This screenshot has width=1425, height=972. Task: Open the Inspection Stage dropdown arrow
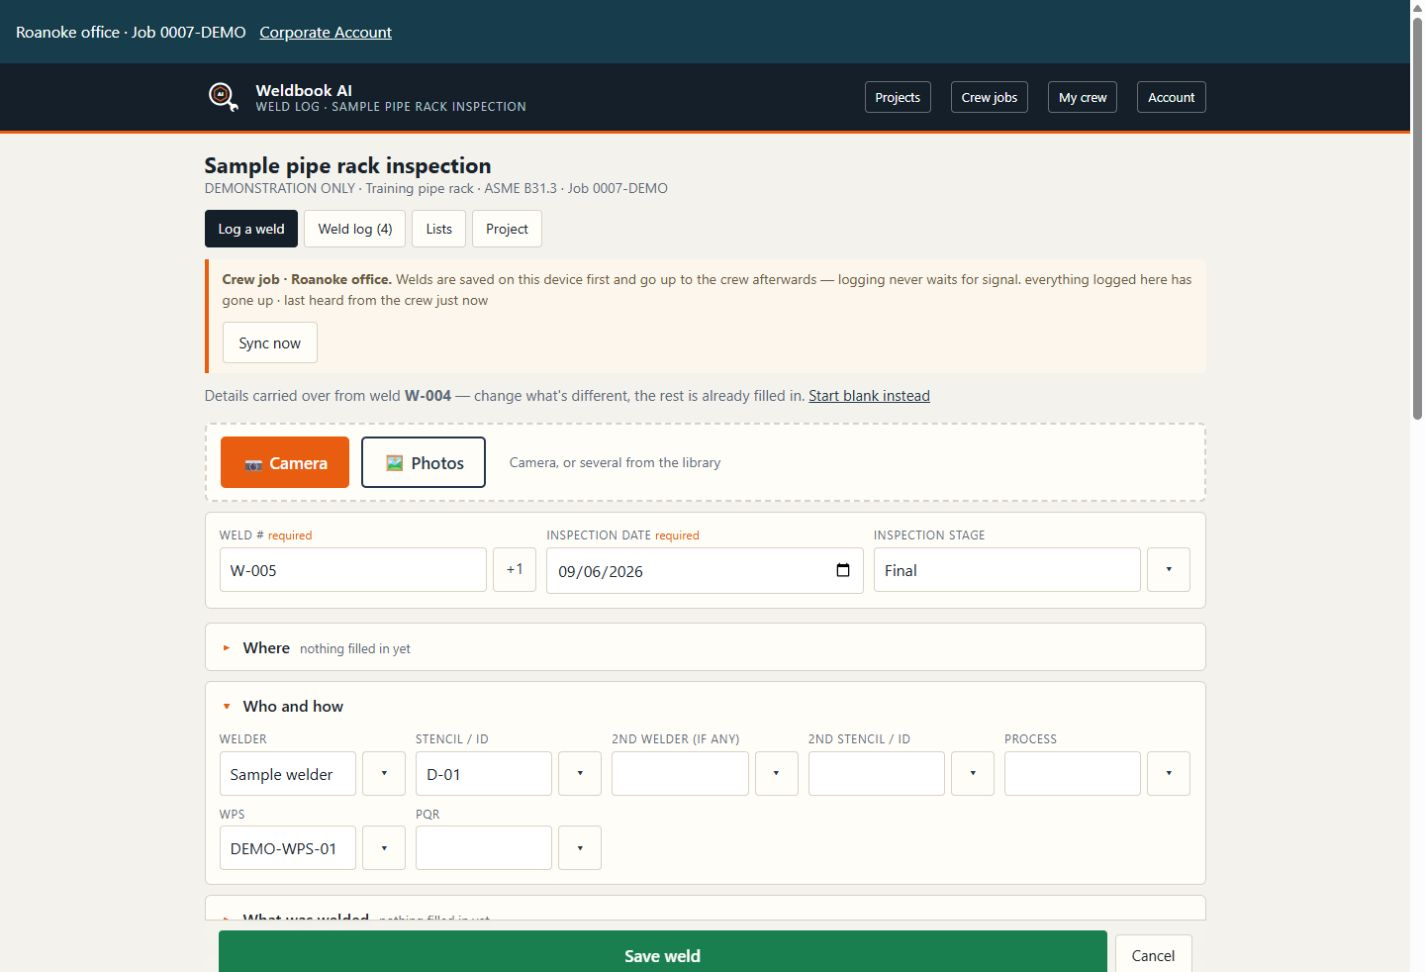tap(1168, 569)
